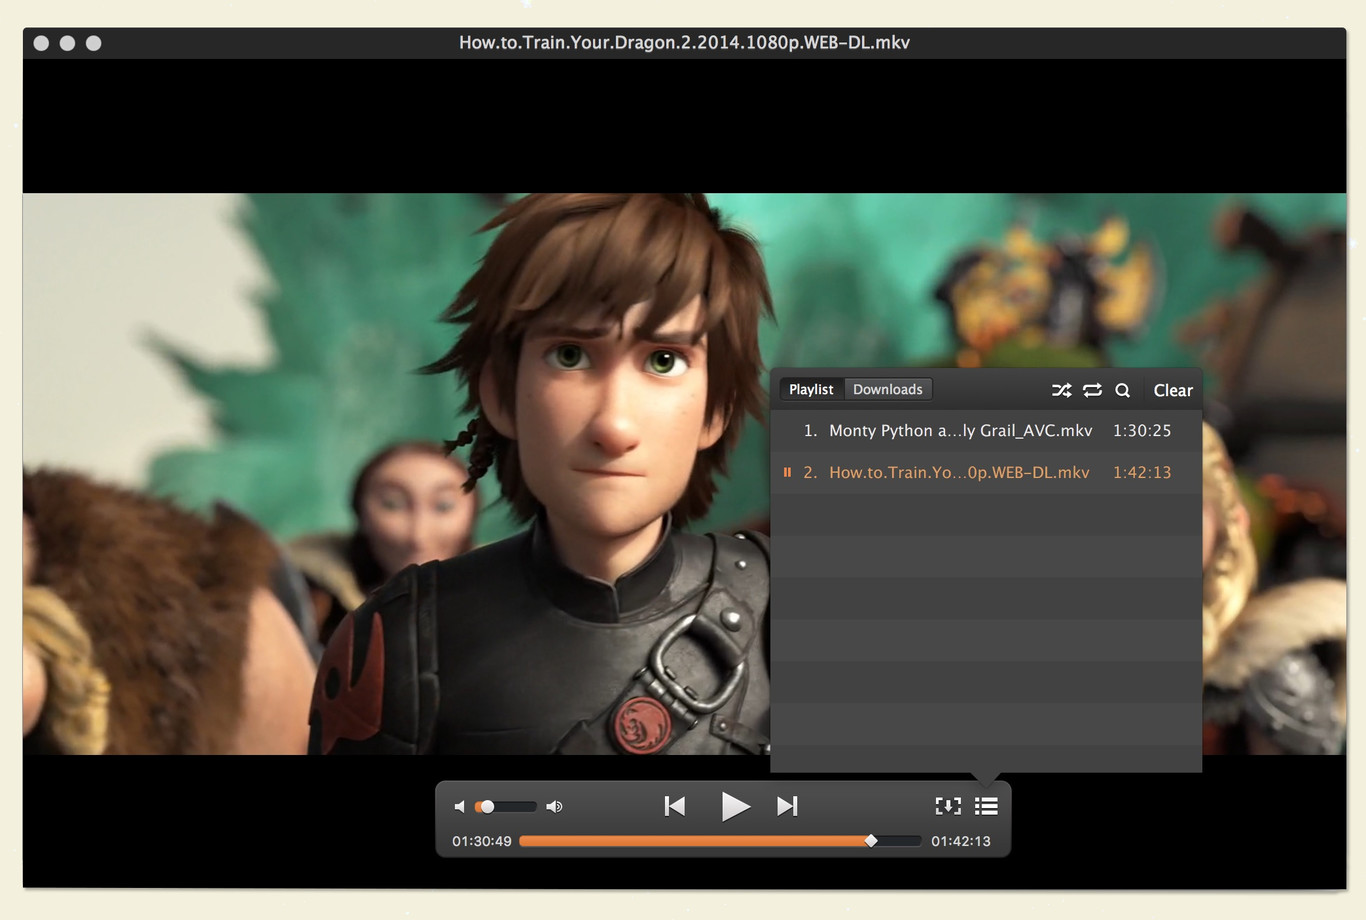Adjust the volume slider
The height and width of the screenshot is (920, 1366).
[487, 806]
